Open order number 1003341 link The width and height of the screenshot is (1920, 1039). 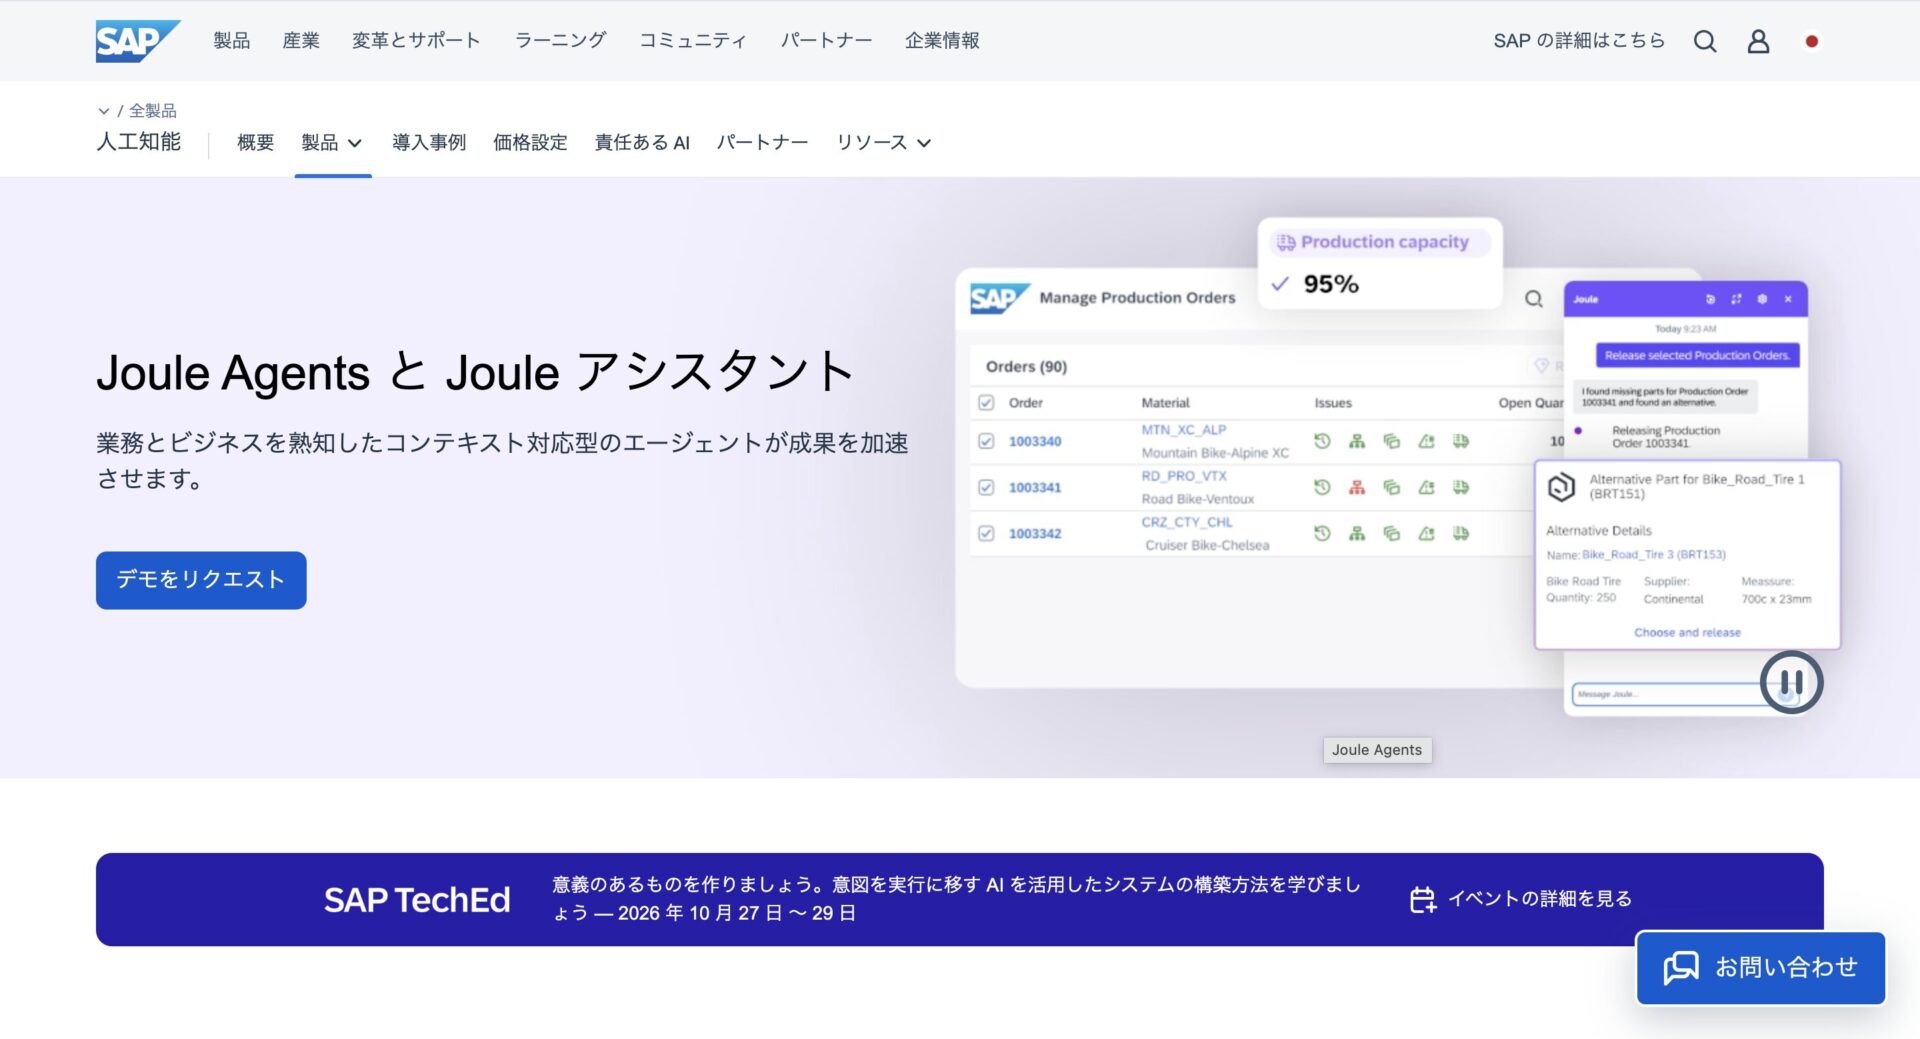pos(1035,487)
